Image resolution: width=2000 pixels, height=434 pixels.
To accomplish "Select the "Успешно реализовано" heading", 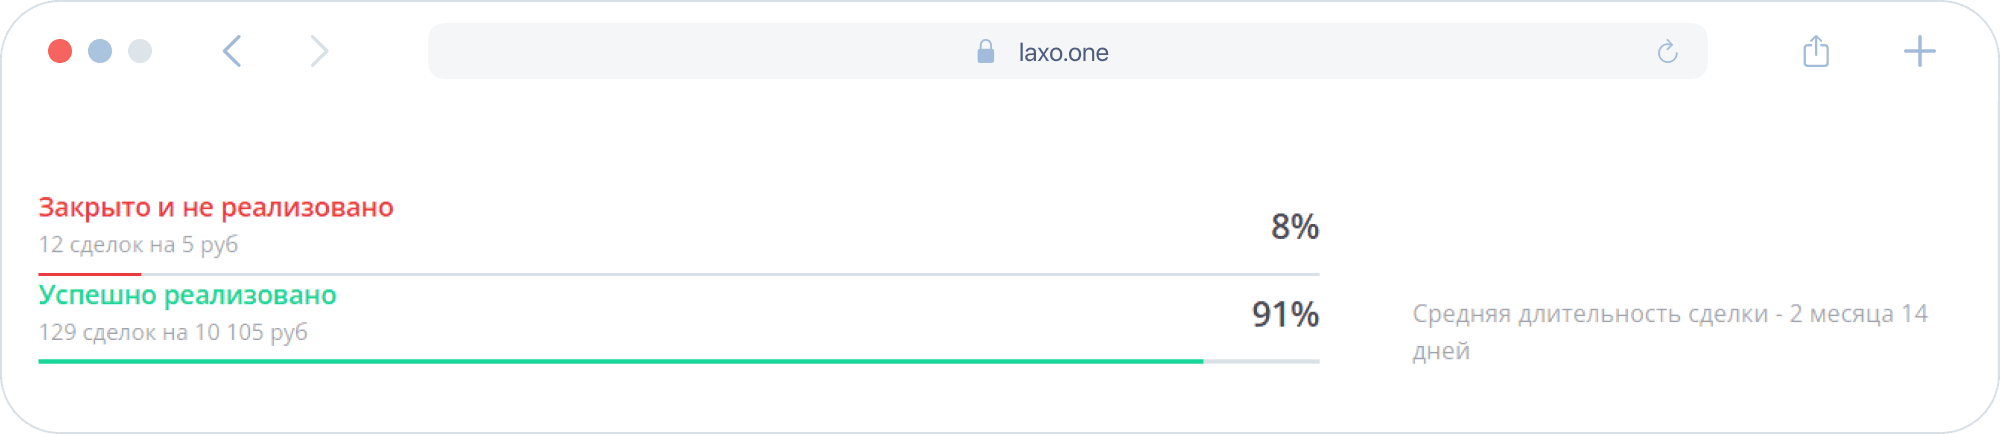I will tap(187, 295).
